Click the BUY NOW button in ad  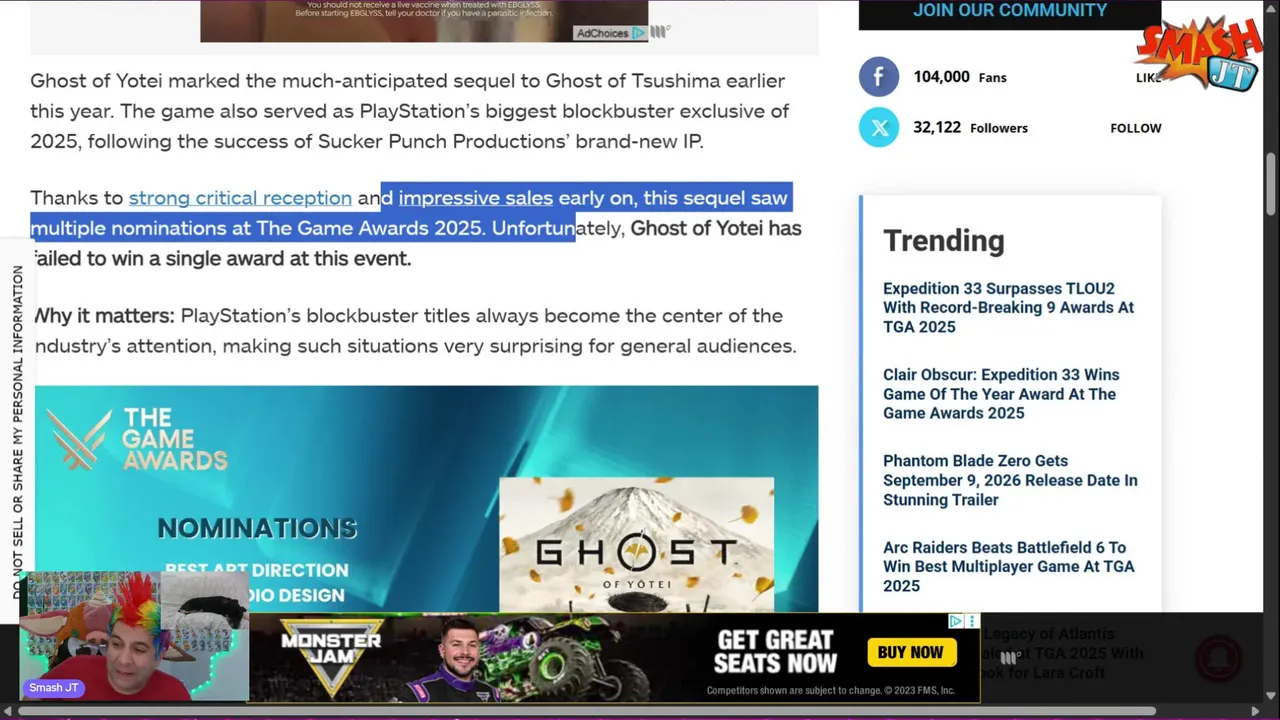pos(910,652)
